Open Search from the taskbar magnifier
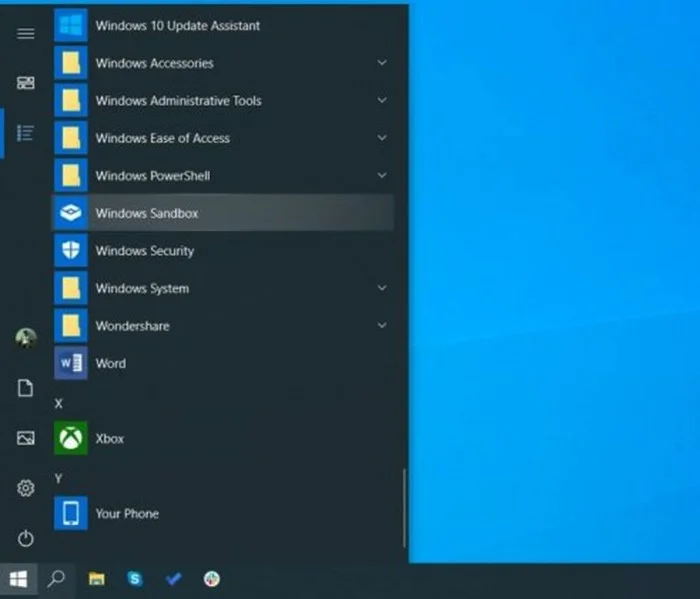Viewport: 700px width, 599px height. point(56,579)
